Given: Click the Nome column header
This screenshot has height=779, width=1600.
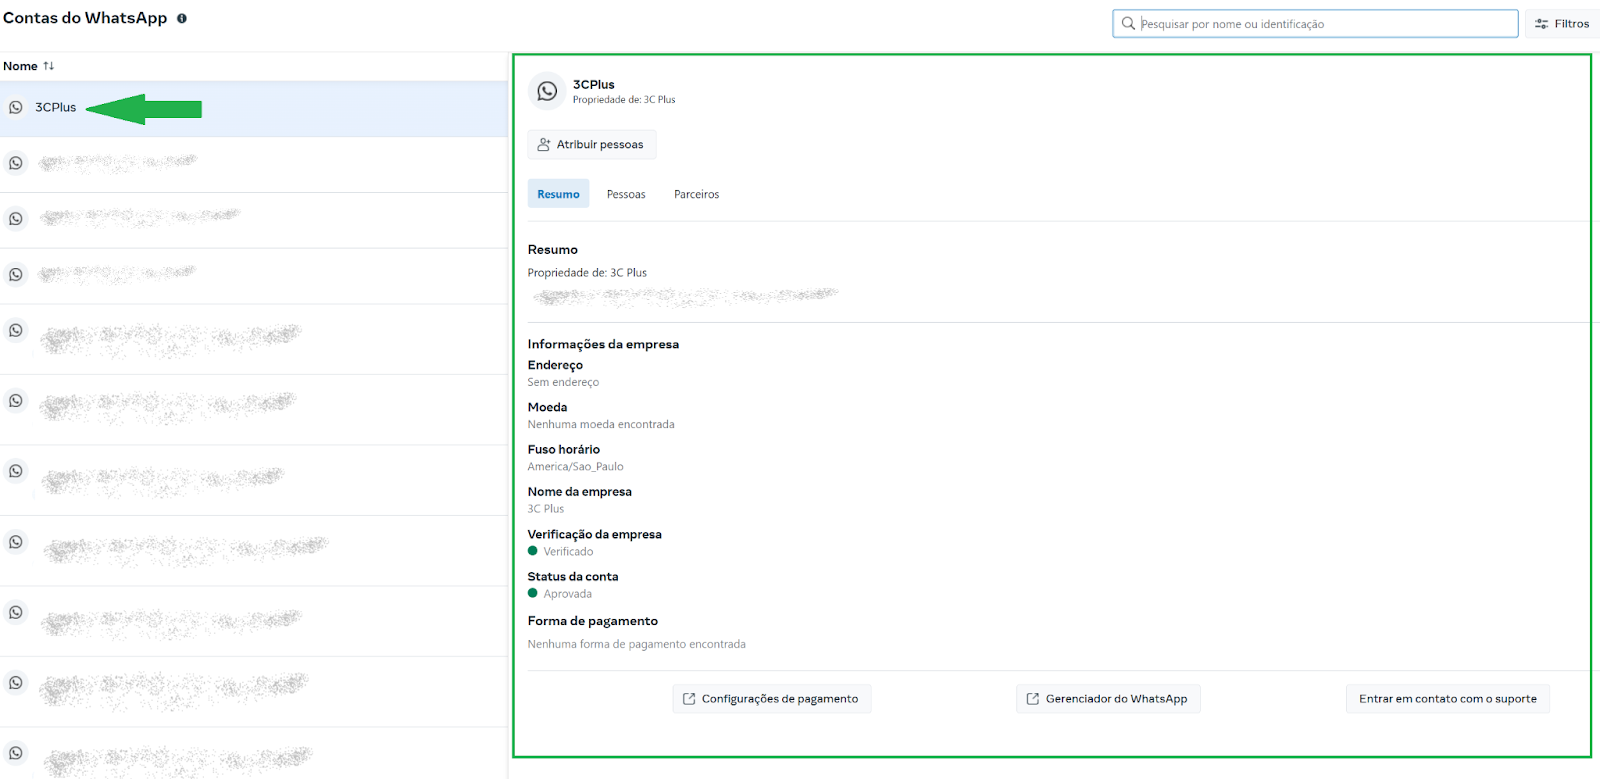Looking at the screenshot, I should point(20,66).
